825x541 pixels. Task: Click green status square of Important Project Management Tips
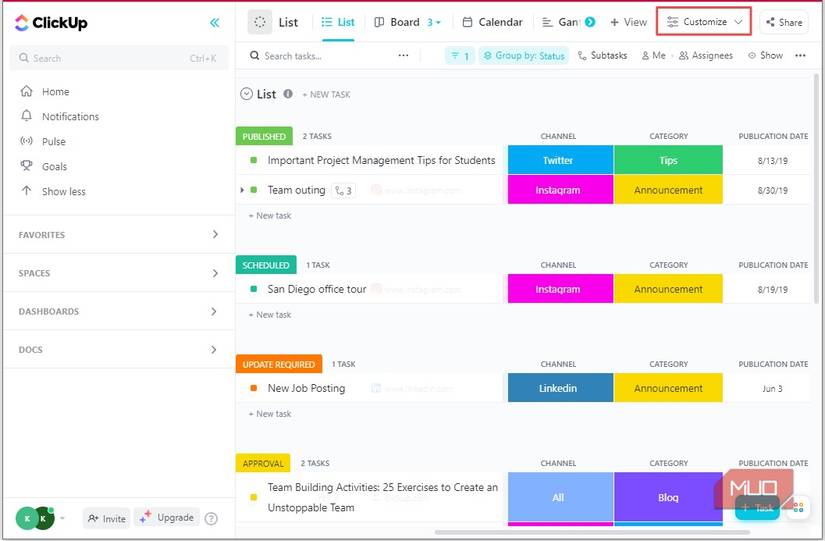254,160
